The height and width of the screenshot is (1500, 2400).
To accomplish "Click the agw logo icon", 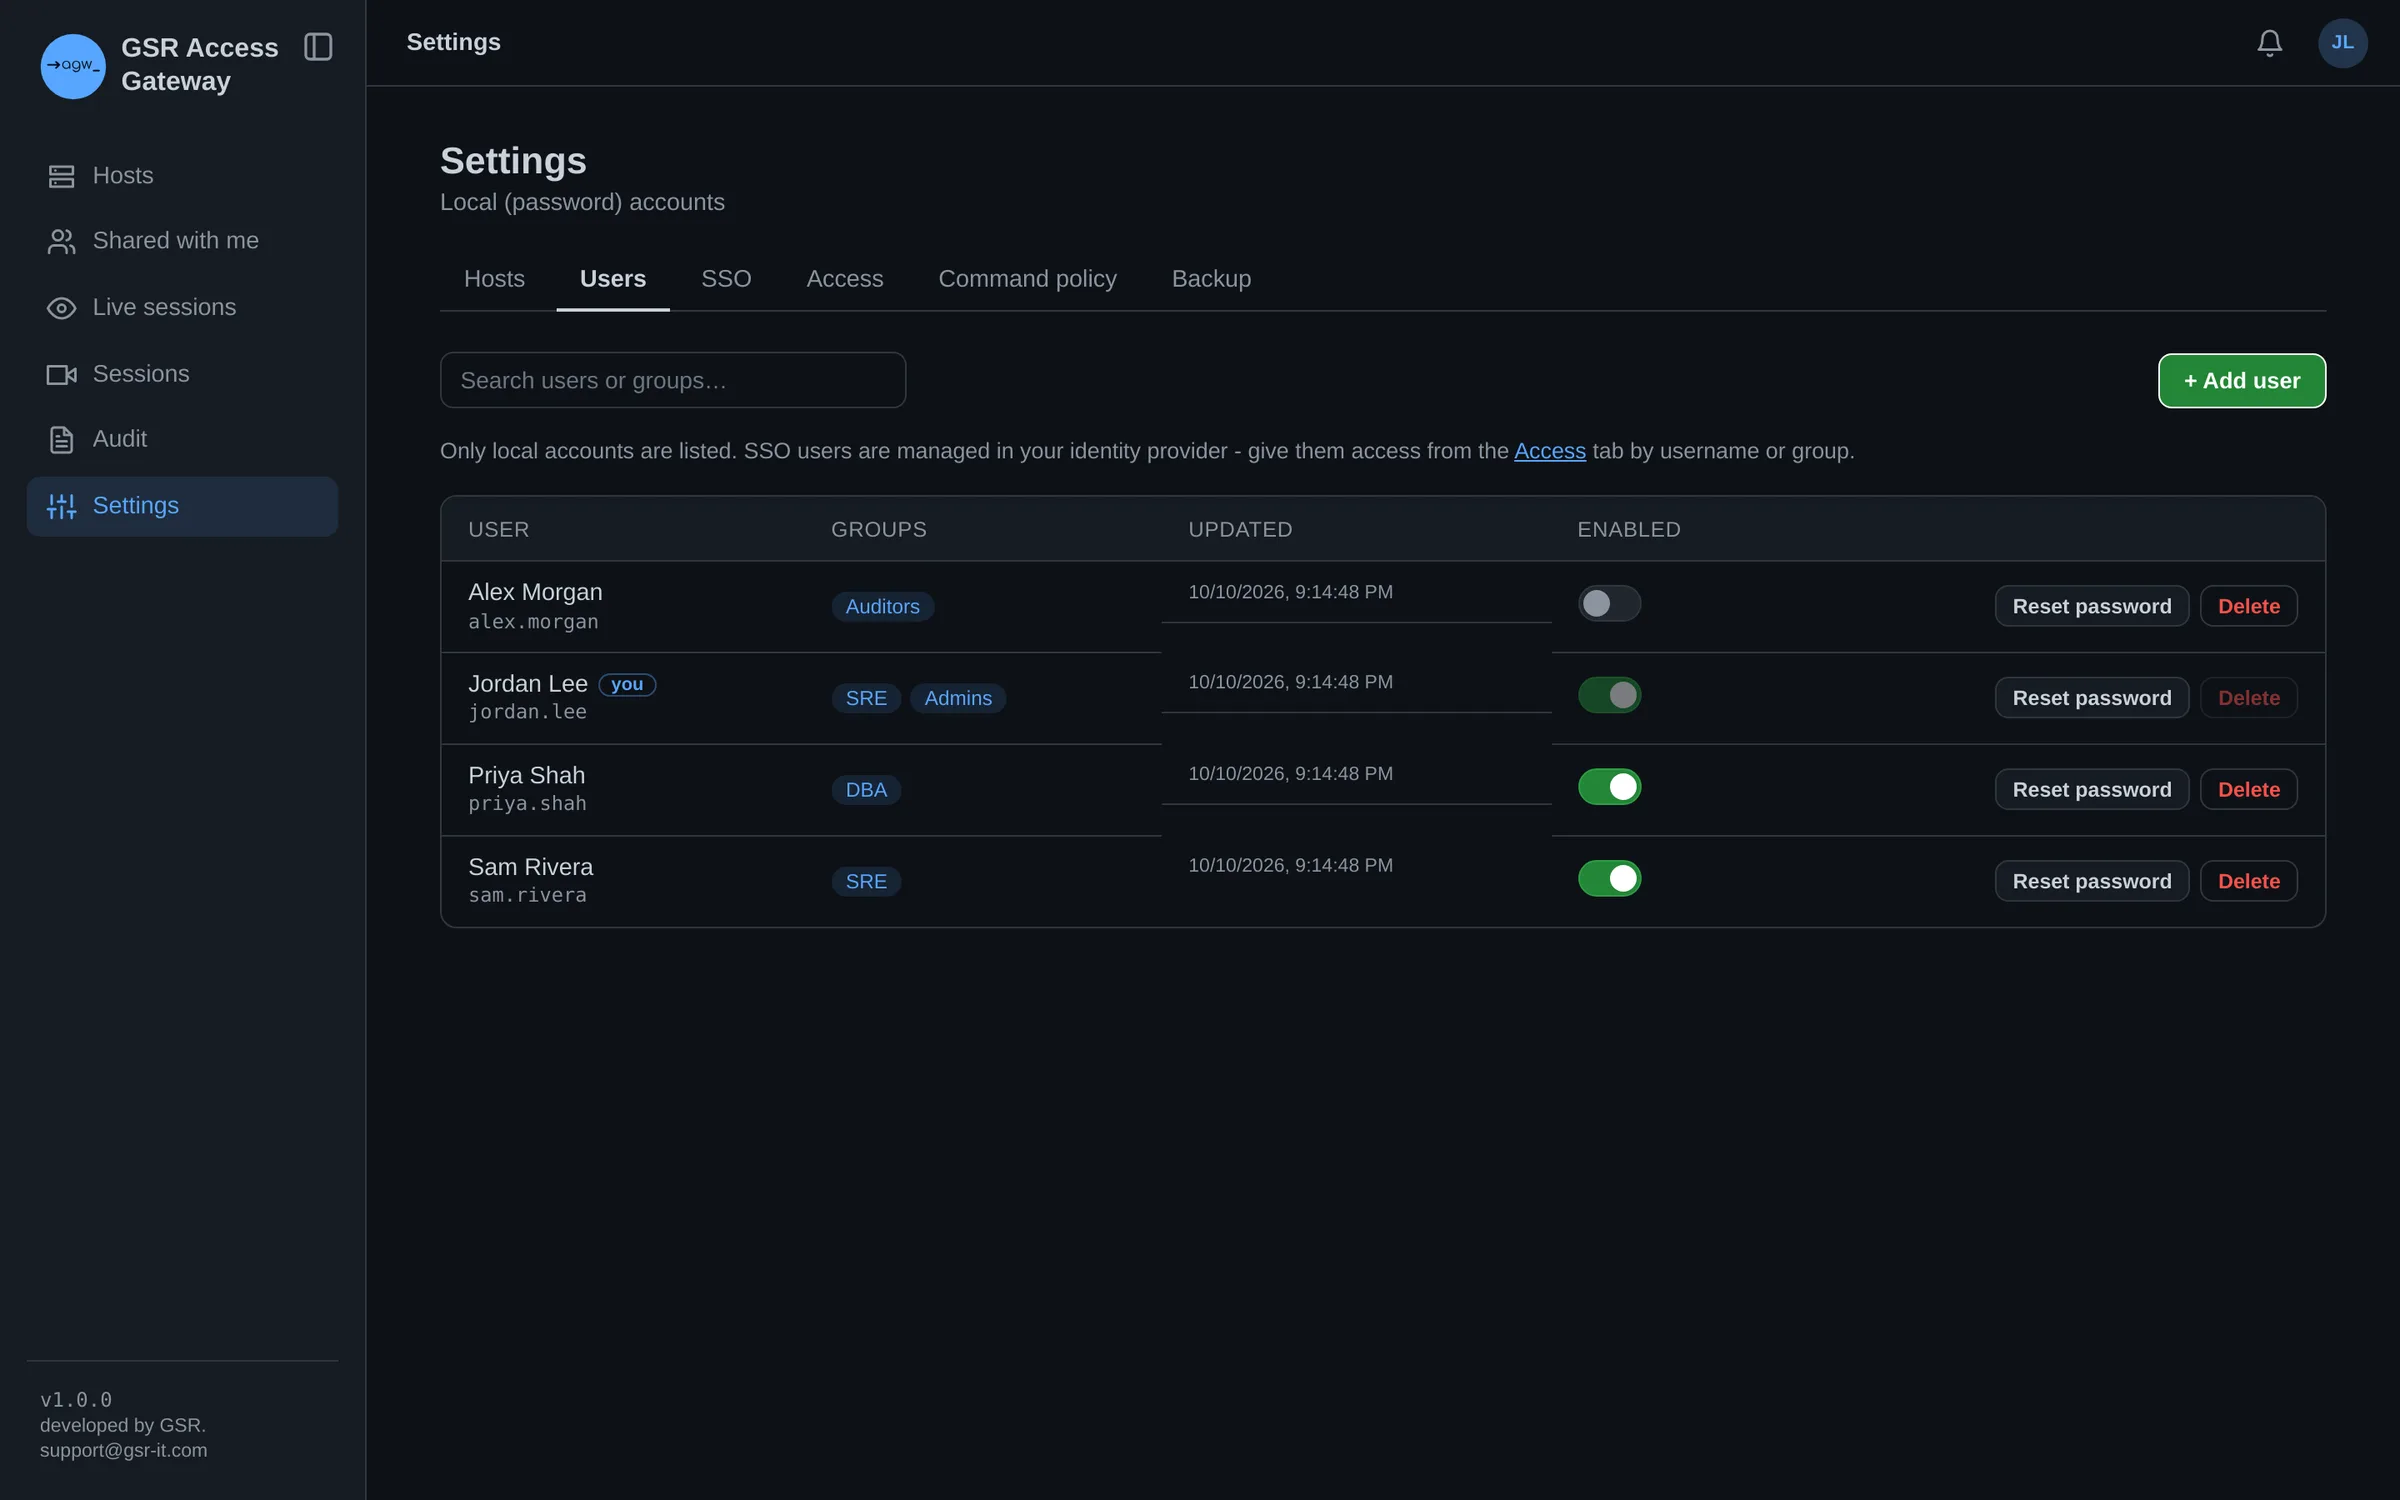I will [73, 66].
